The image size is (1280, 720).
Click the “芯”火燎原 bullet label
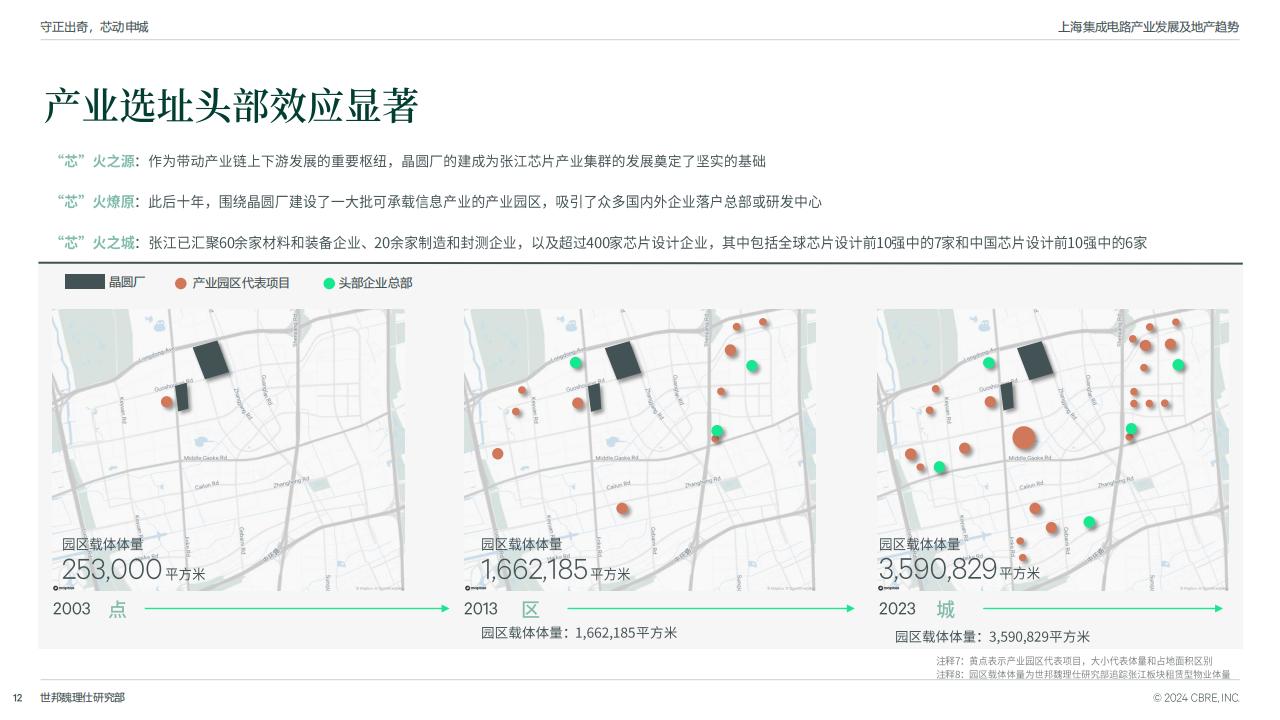97,202
